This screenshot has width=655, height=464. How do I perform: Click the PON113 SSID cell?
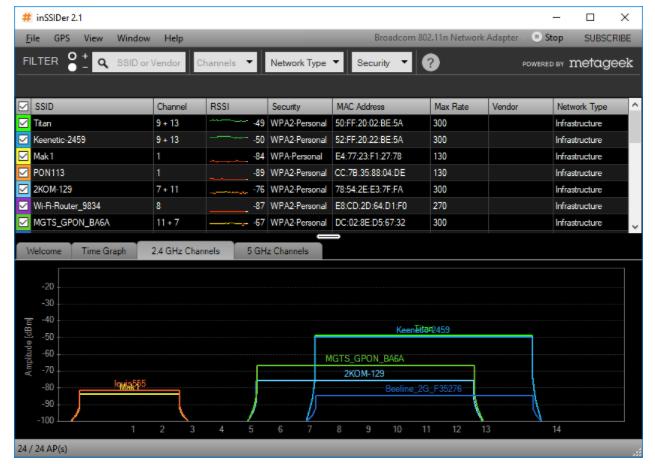pos(92,172)
